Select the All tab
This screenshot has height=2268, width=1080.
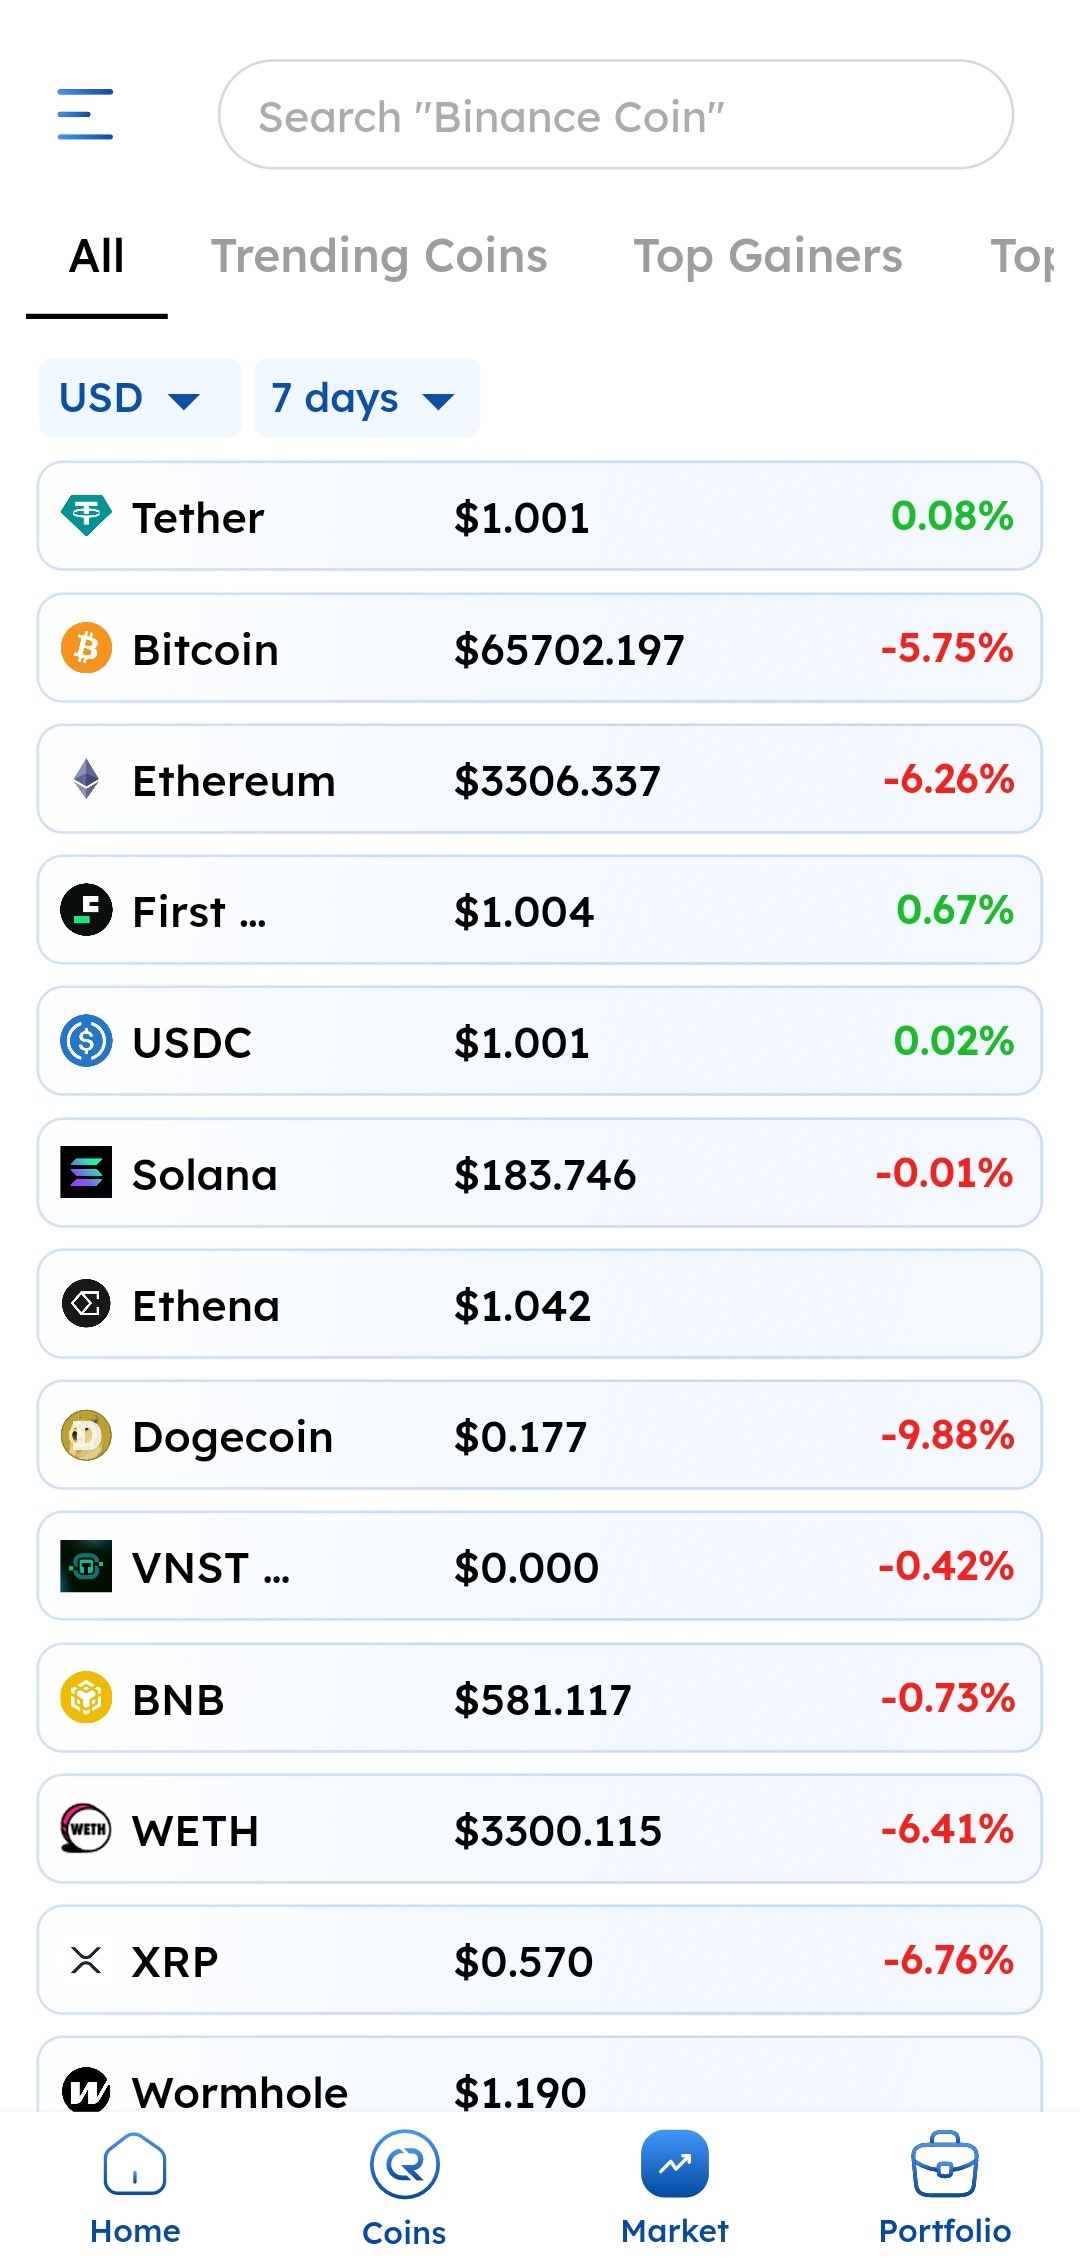pyautogui.click(x=97, y=256)
